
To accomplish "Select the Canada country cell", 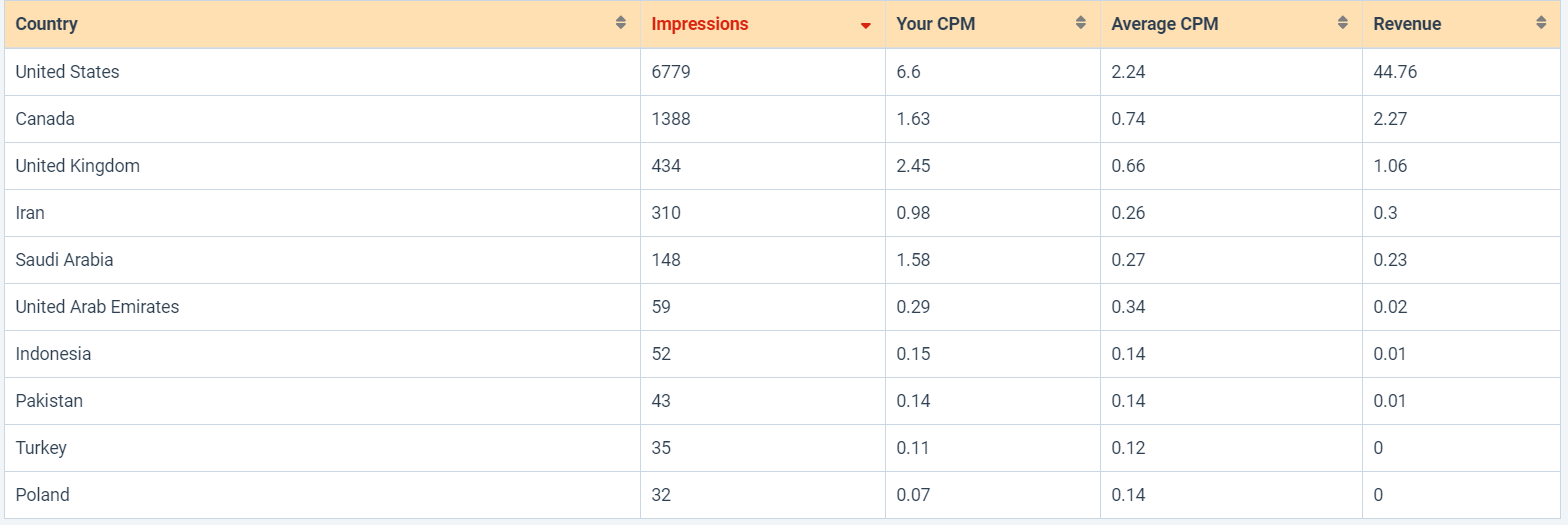I will pos(45,119).
